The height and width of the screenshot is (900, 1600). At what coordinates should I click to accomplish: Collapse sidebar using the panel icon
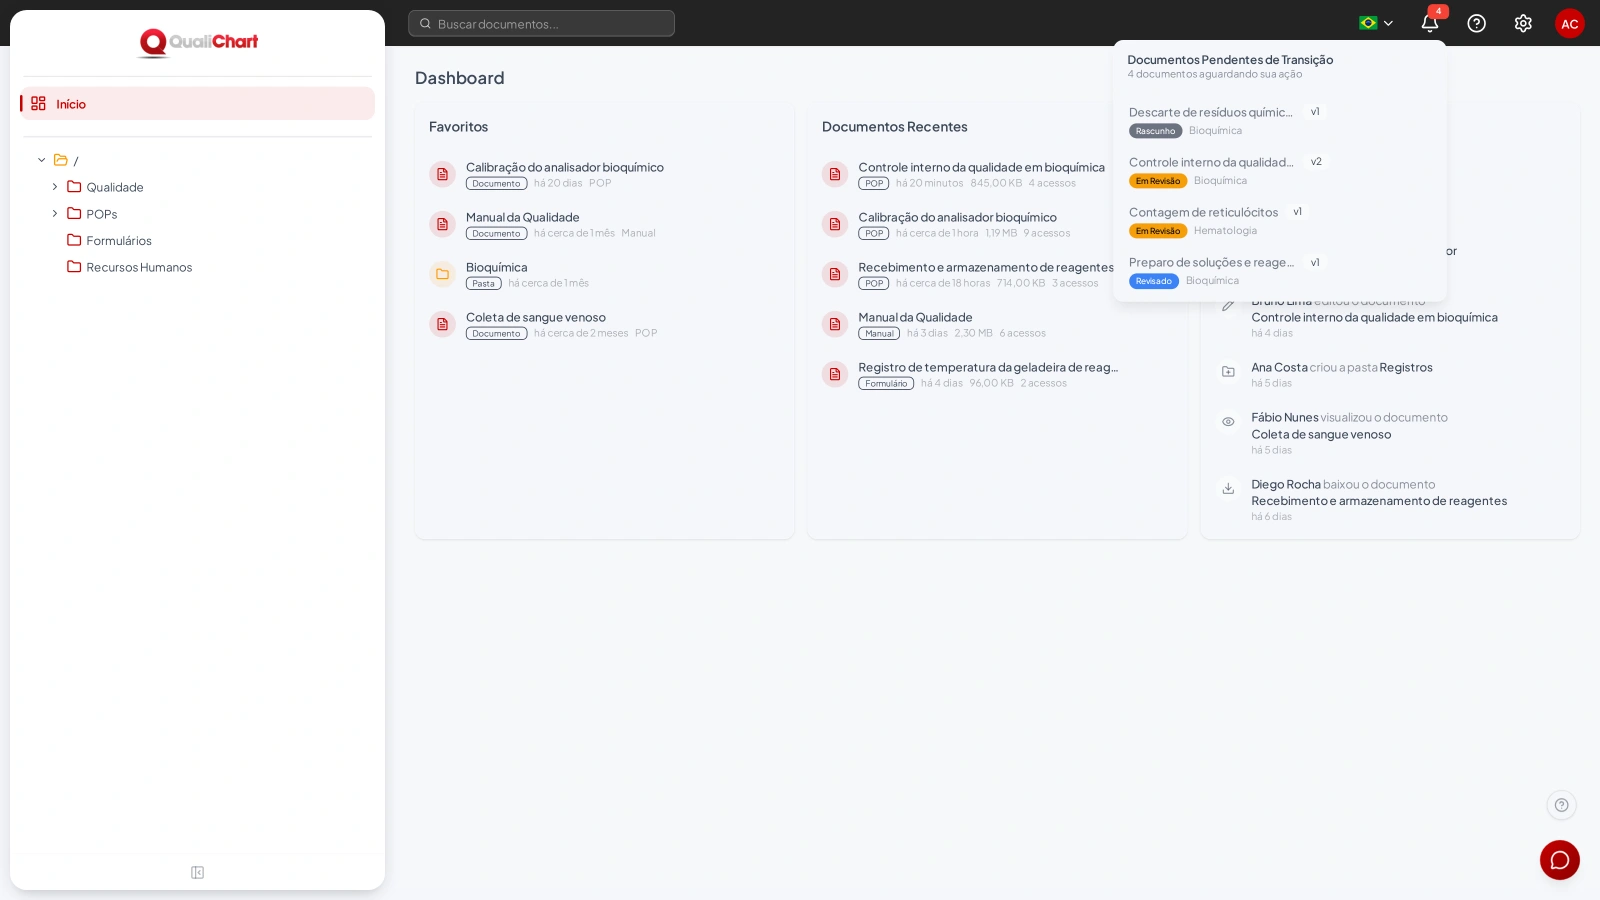click(197, 873)
